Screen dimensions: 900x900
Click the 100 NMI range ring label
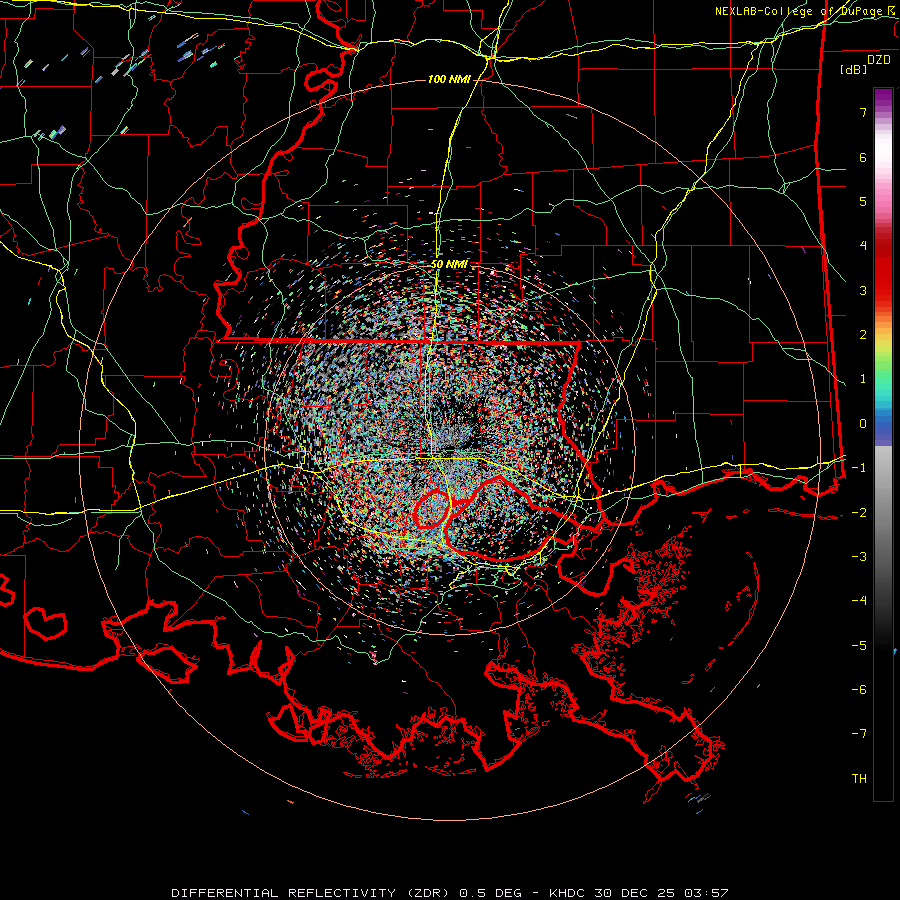point(449,79)
